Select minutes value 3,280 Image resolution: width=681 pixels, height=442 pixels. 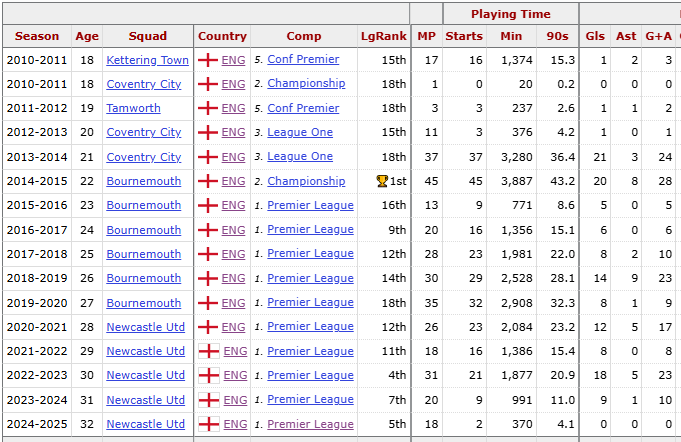tap(517, 157)
